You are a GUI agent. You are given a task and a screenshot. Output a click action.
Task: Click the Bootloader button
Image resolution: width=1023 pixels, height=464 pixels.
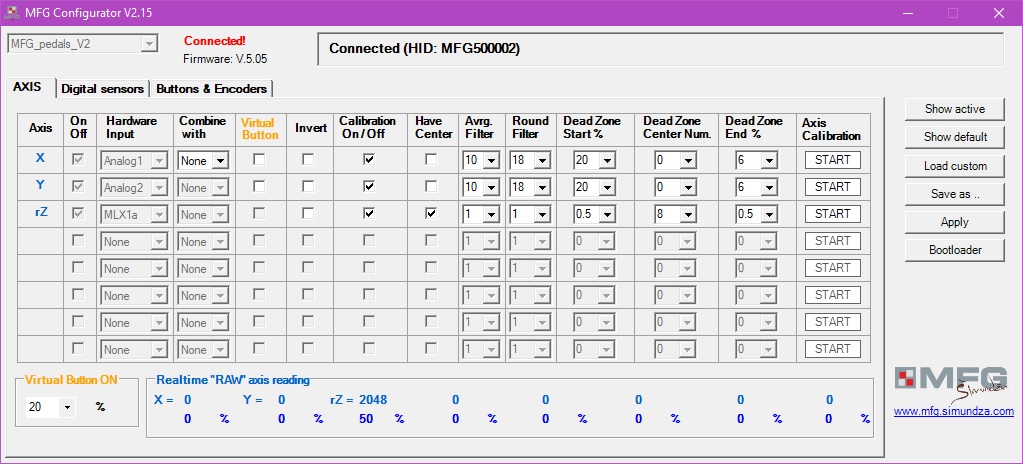(x=954, y=250)
